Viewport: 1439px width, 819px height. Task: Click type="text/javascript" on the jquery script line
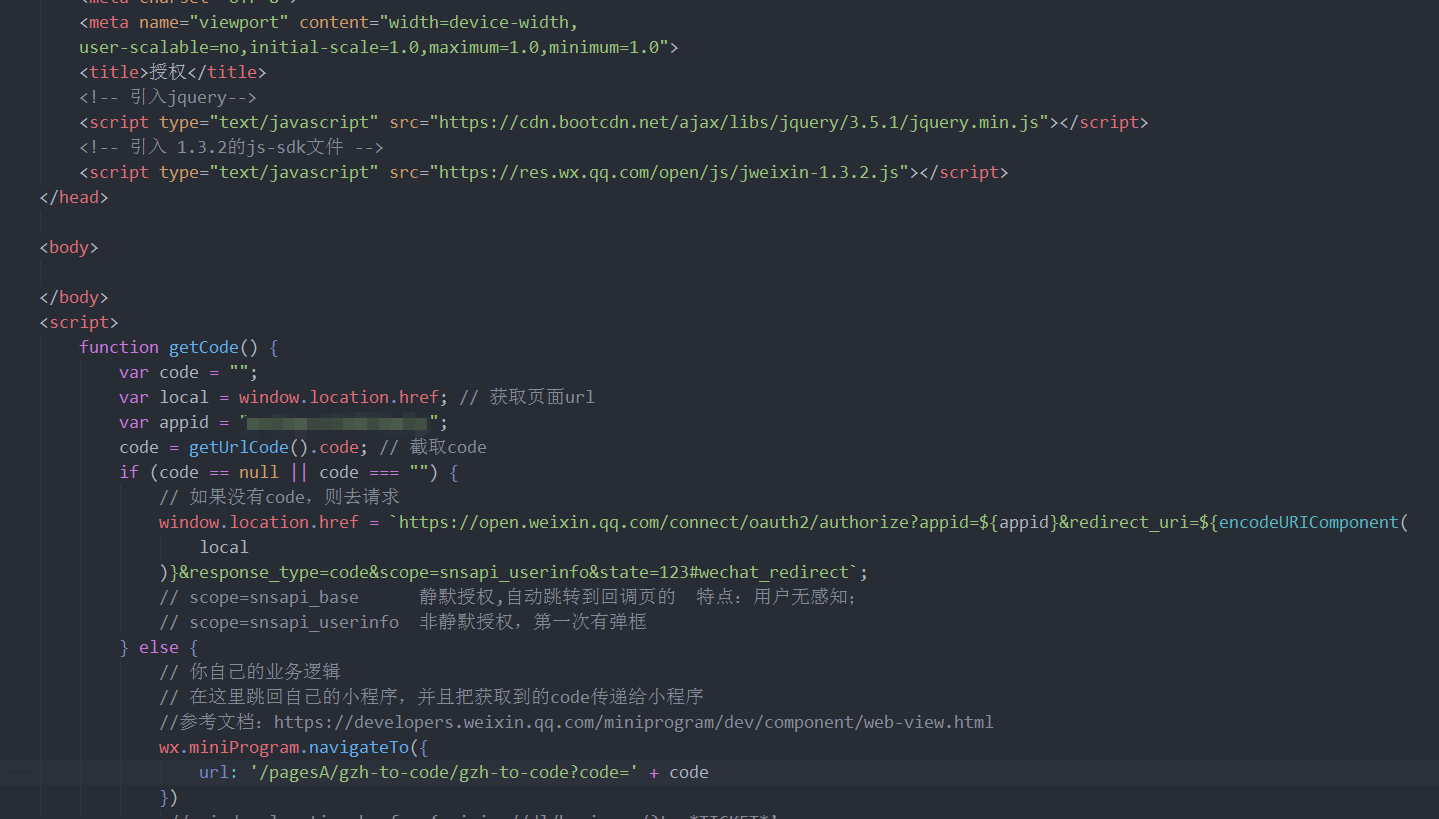pyautogui.click(x=269, y=122)
